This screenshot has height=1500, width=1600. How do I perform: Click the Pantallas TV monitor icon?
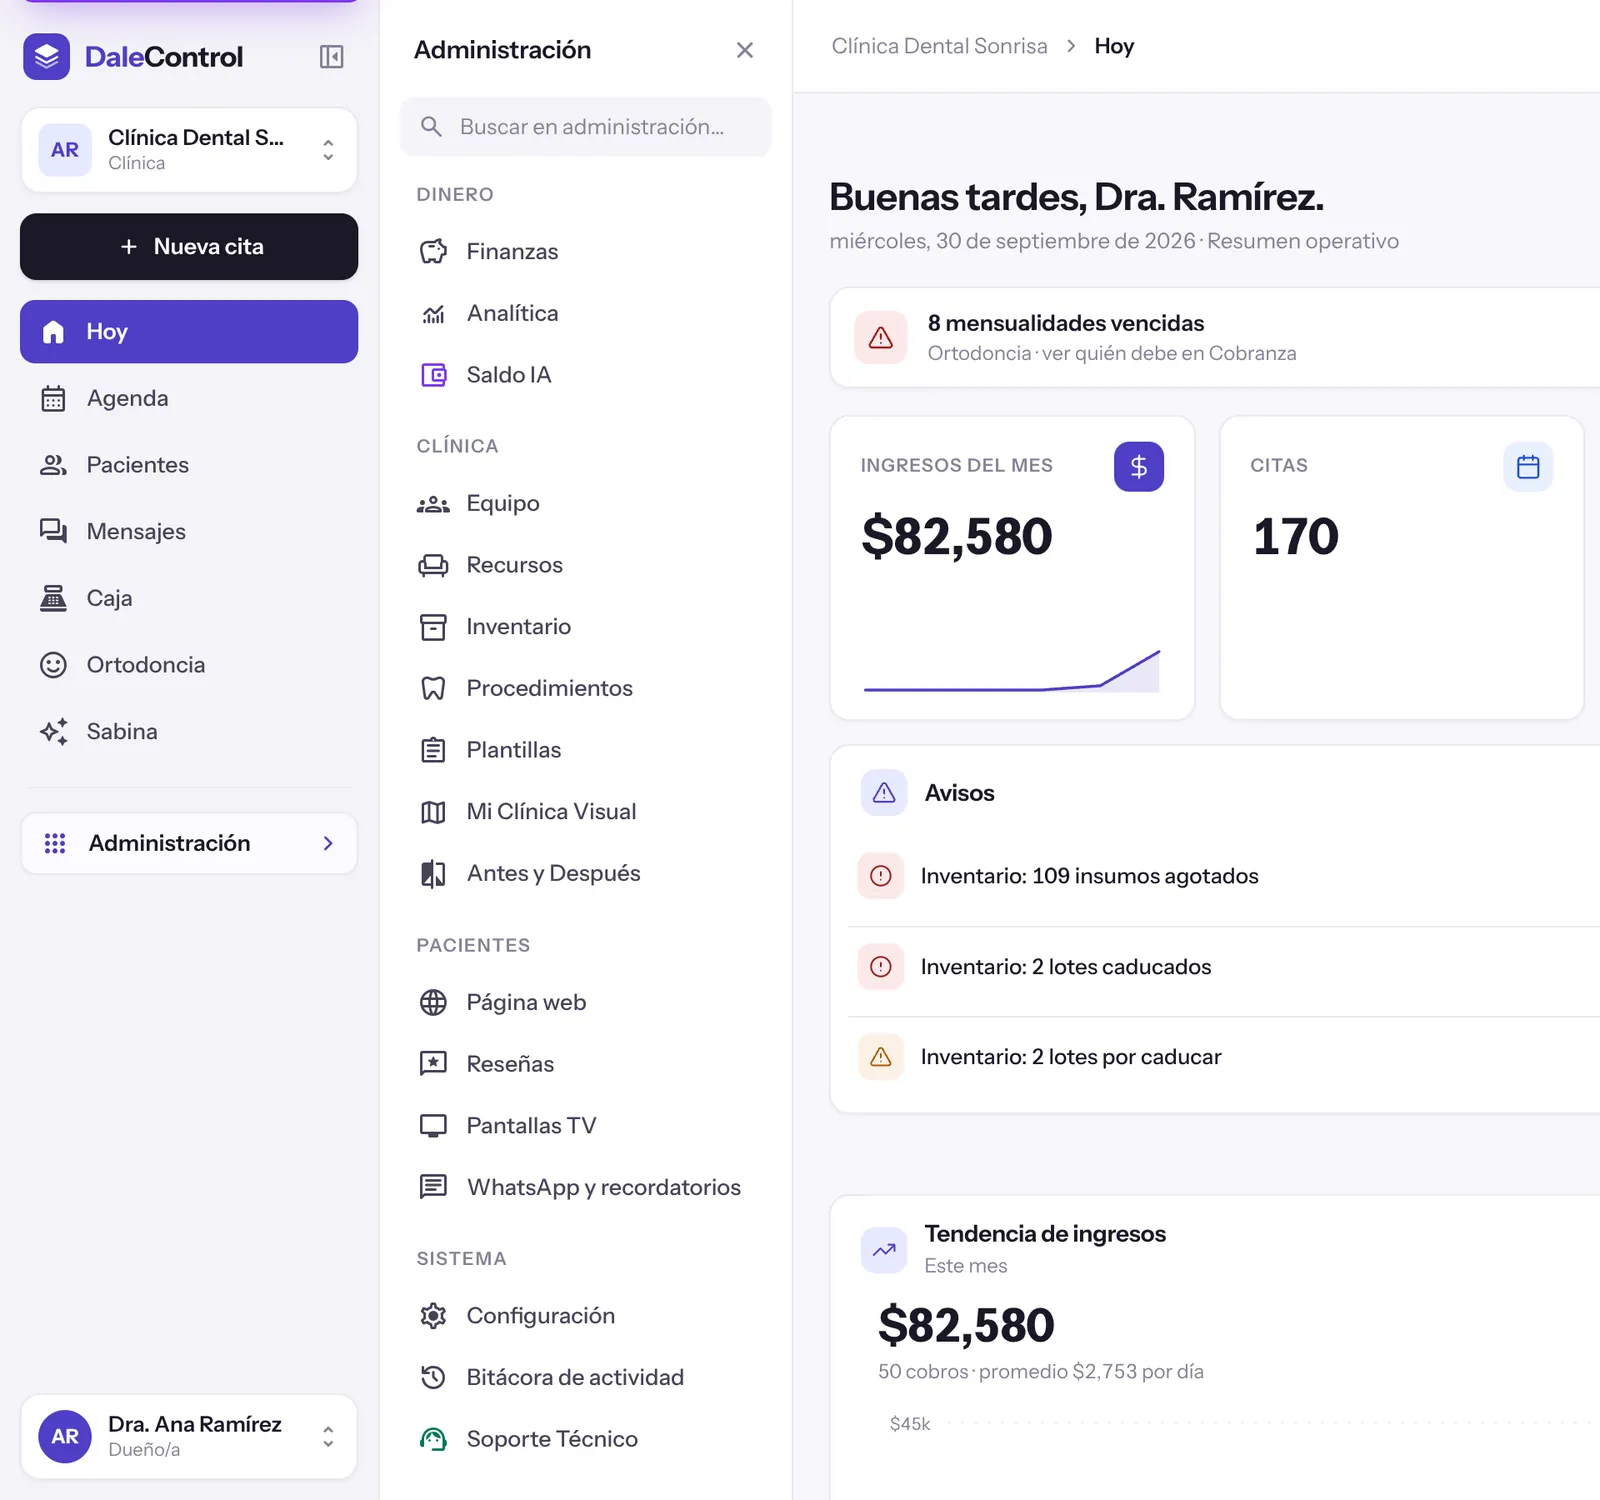click(x=433, y=1126)
